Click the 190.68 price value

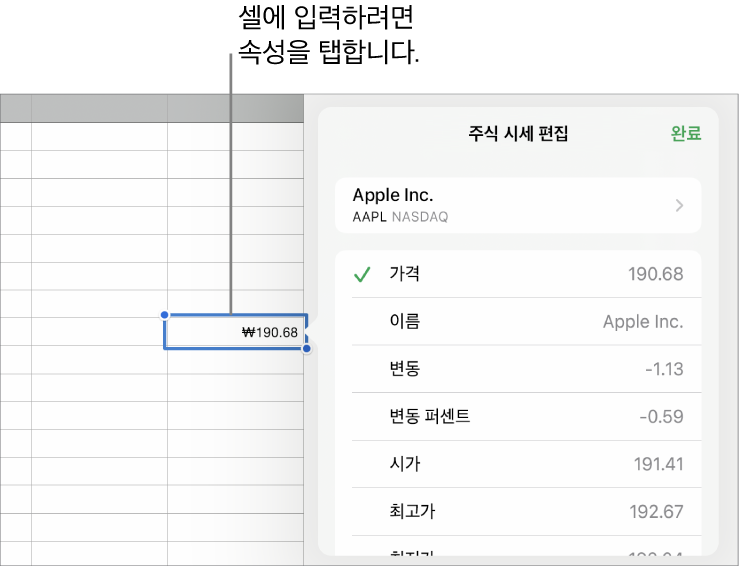(x=656, y=274)
